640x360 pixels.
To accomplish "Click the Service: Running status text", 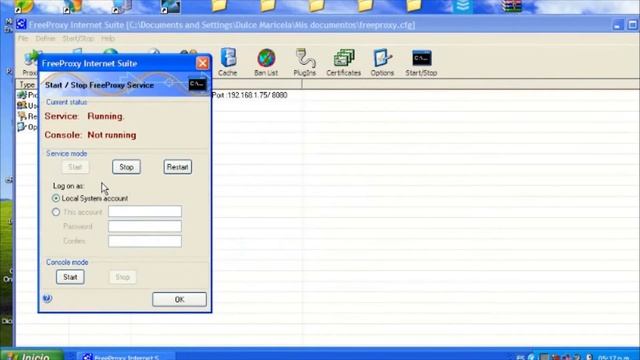I will point(84,116).
